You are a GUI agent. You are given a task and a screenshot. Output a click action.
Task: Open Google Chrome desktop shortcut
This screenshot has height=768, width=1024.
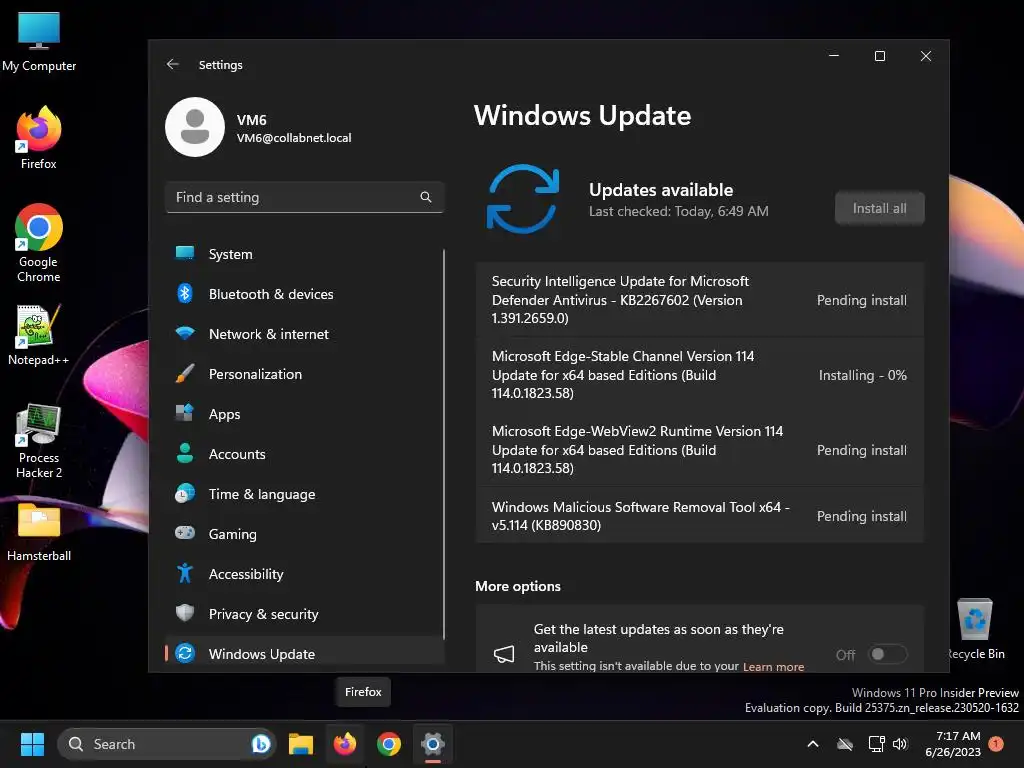tap(39, 243)
